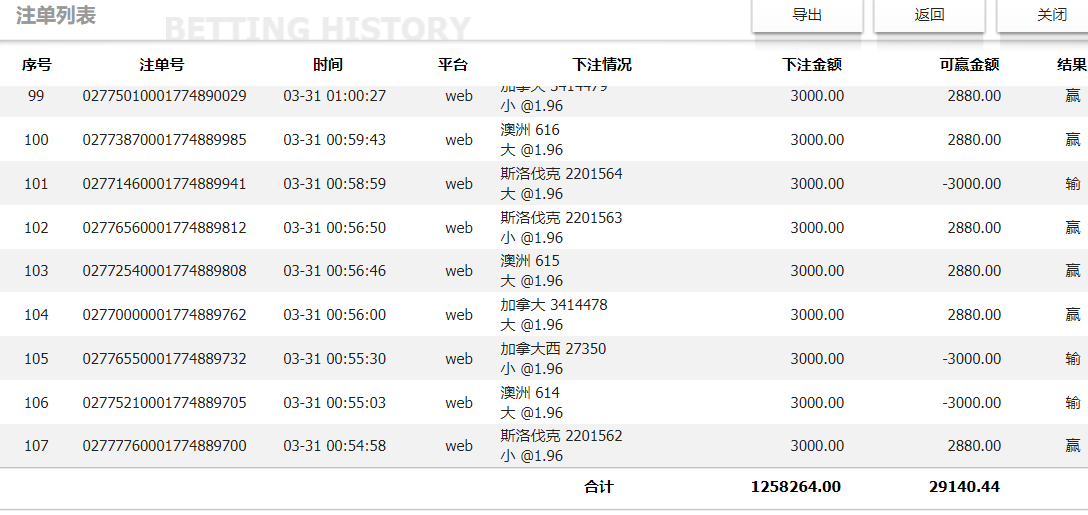The image size is (1088, 515).
Task: Select the 平台 column header
Action: click(453, 65)
